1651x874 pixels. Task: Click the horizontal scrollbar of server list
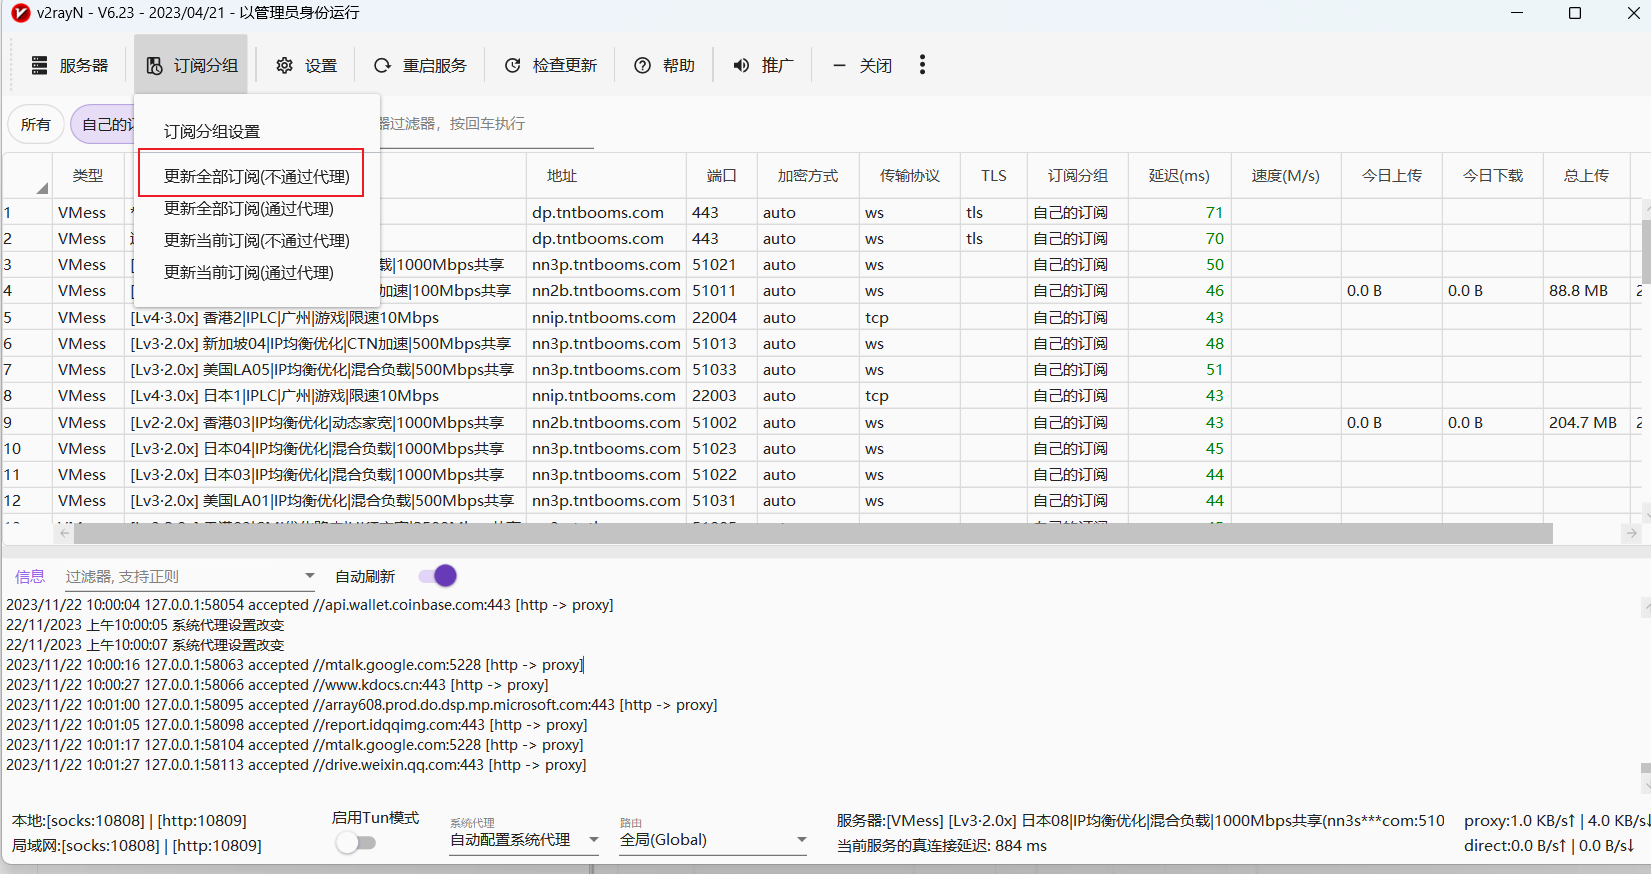(813, 534)
